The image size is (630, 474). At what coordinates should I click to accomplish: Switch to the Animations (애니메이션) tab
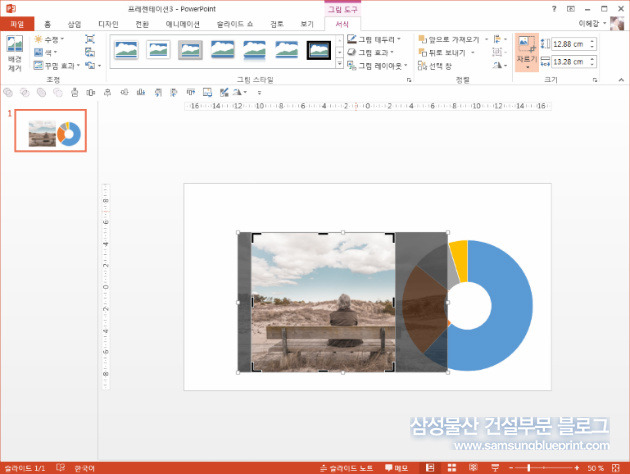[x=182, y=24]
